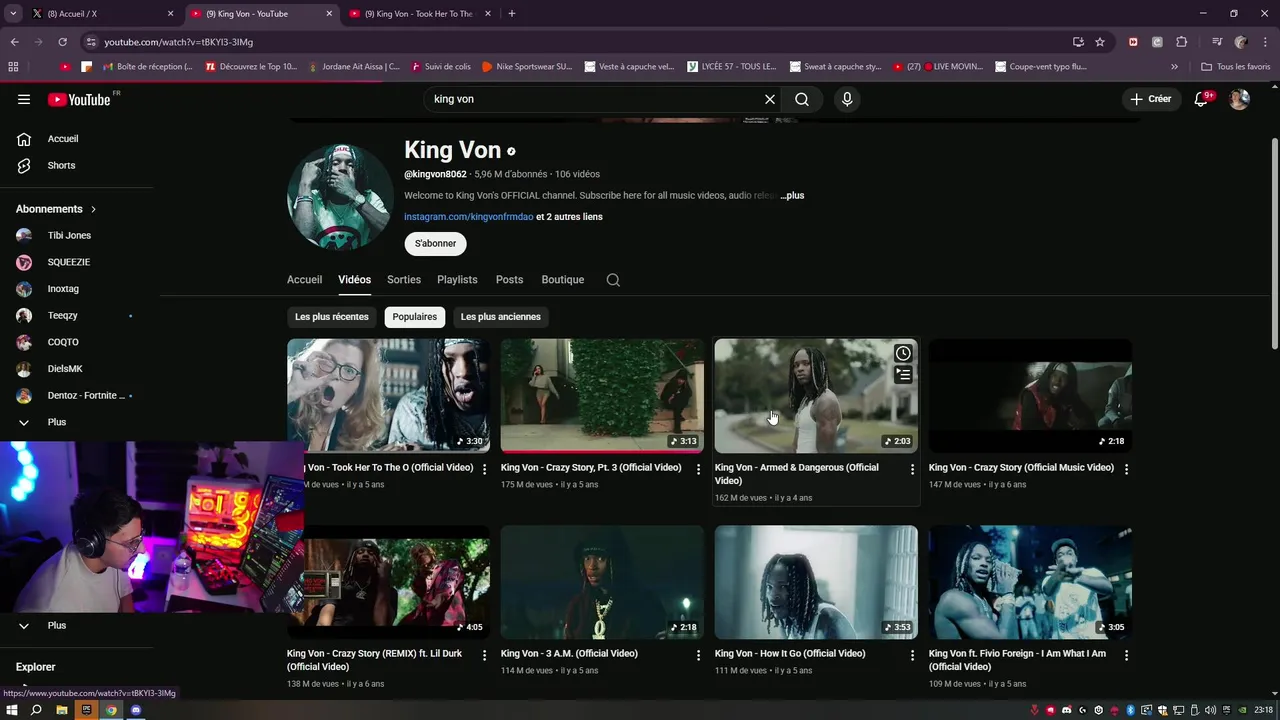Switch to Took Her To The O browser tab

(419, 14)
